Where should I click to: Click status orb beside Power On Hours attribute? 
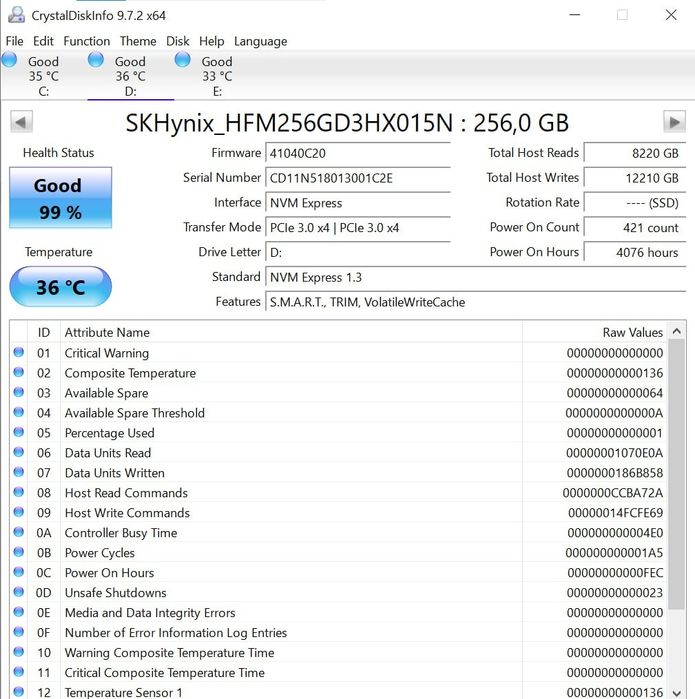[x=19, y=572]
